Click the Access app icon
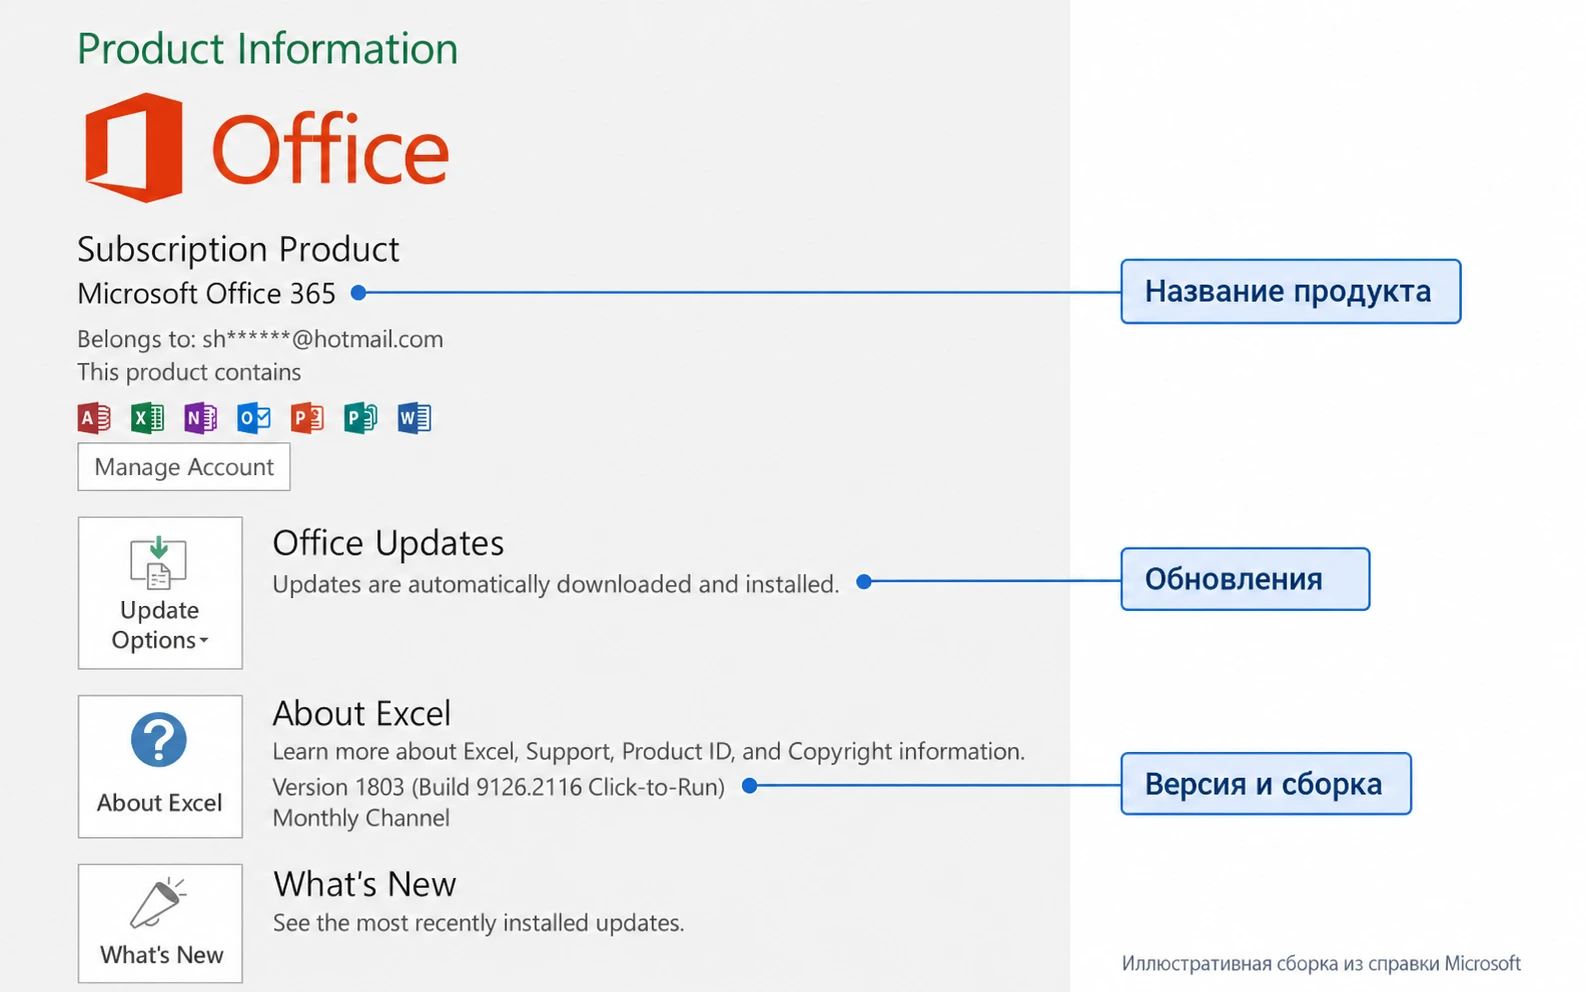This screenshot has width=1586, height=992. [x=94, y=418]
